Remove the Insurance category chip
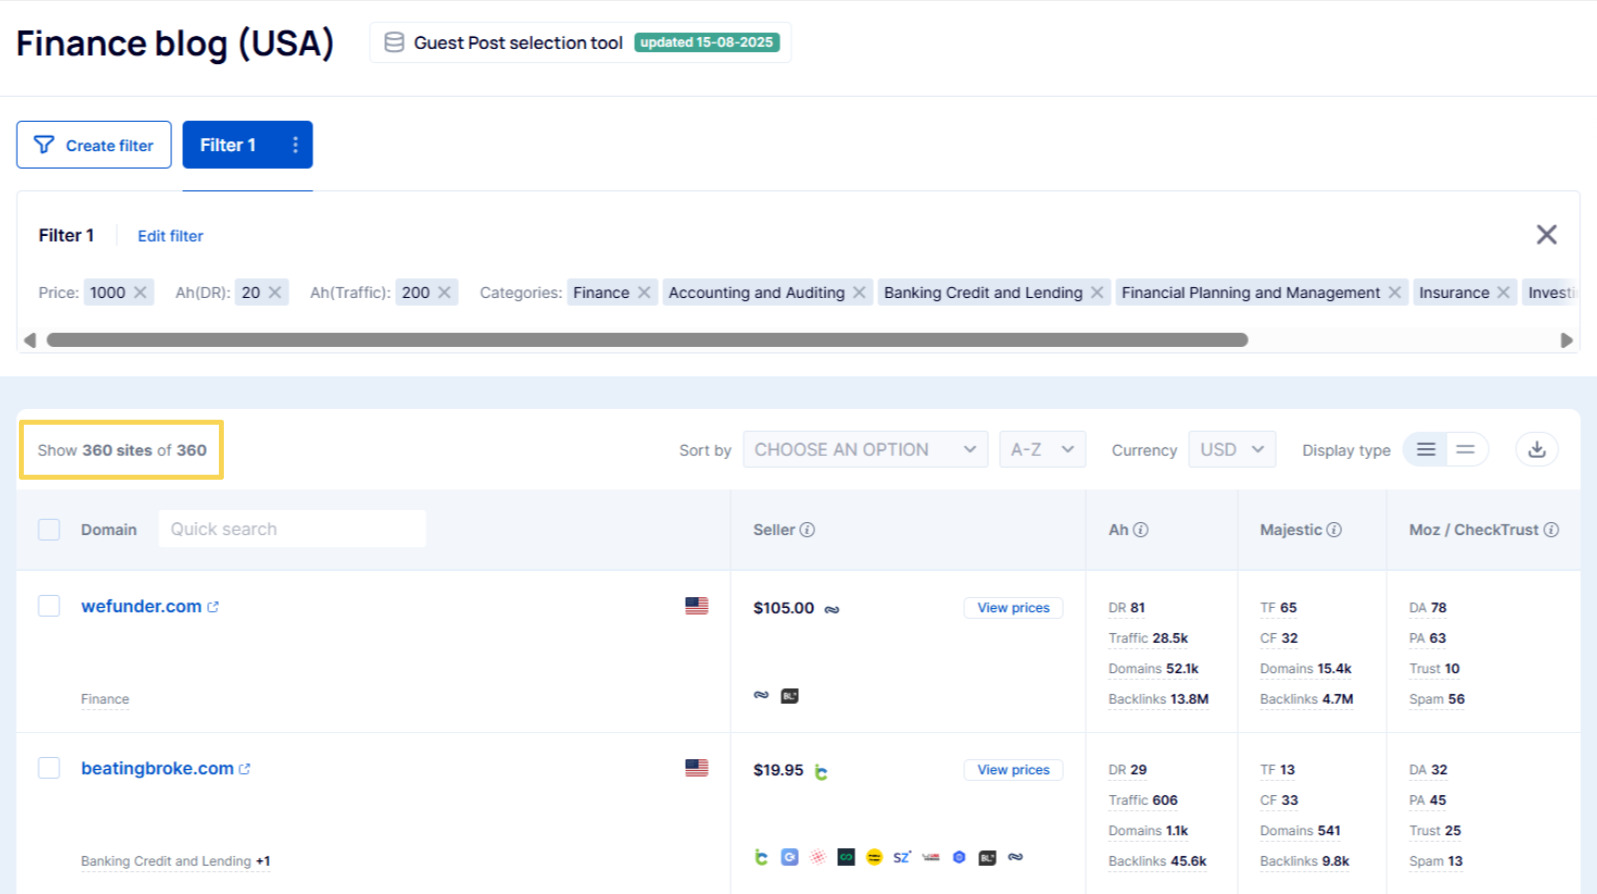The height and width of the screenshot is (894, 1597). click(x=1502, y=292)
